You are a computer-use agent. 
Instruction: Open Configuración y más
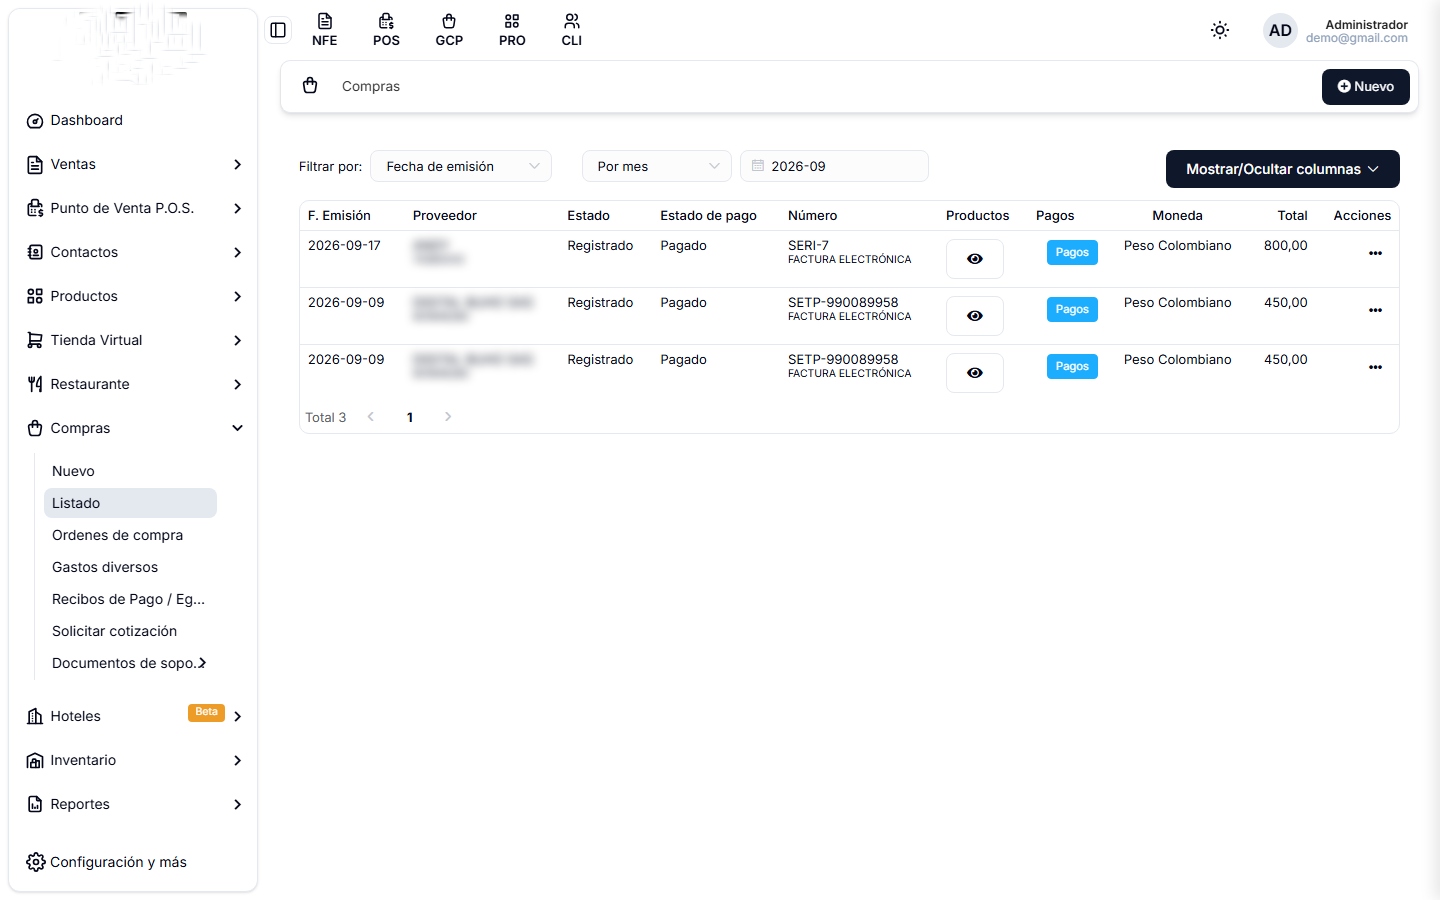[107, 862]
